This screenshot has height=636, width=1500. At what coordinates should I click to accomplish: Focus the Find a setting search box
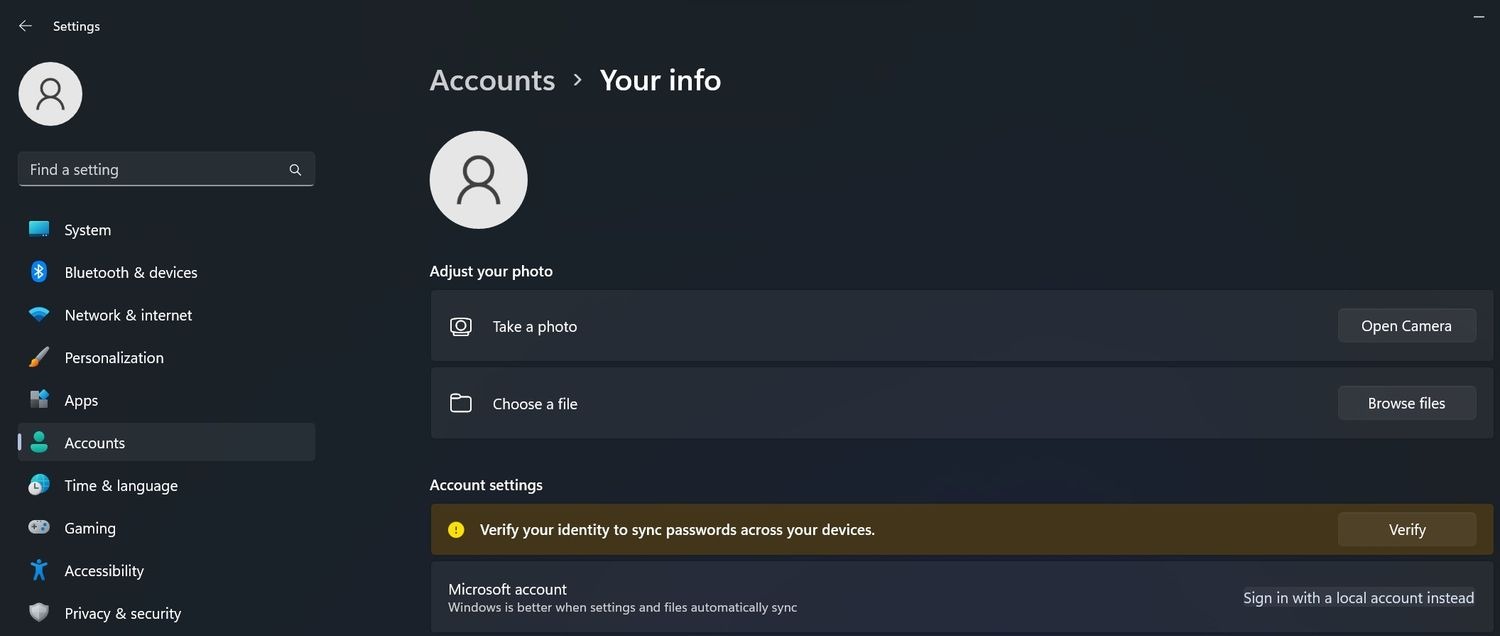click(166, 169)
